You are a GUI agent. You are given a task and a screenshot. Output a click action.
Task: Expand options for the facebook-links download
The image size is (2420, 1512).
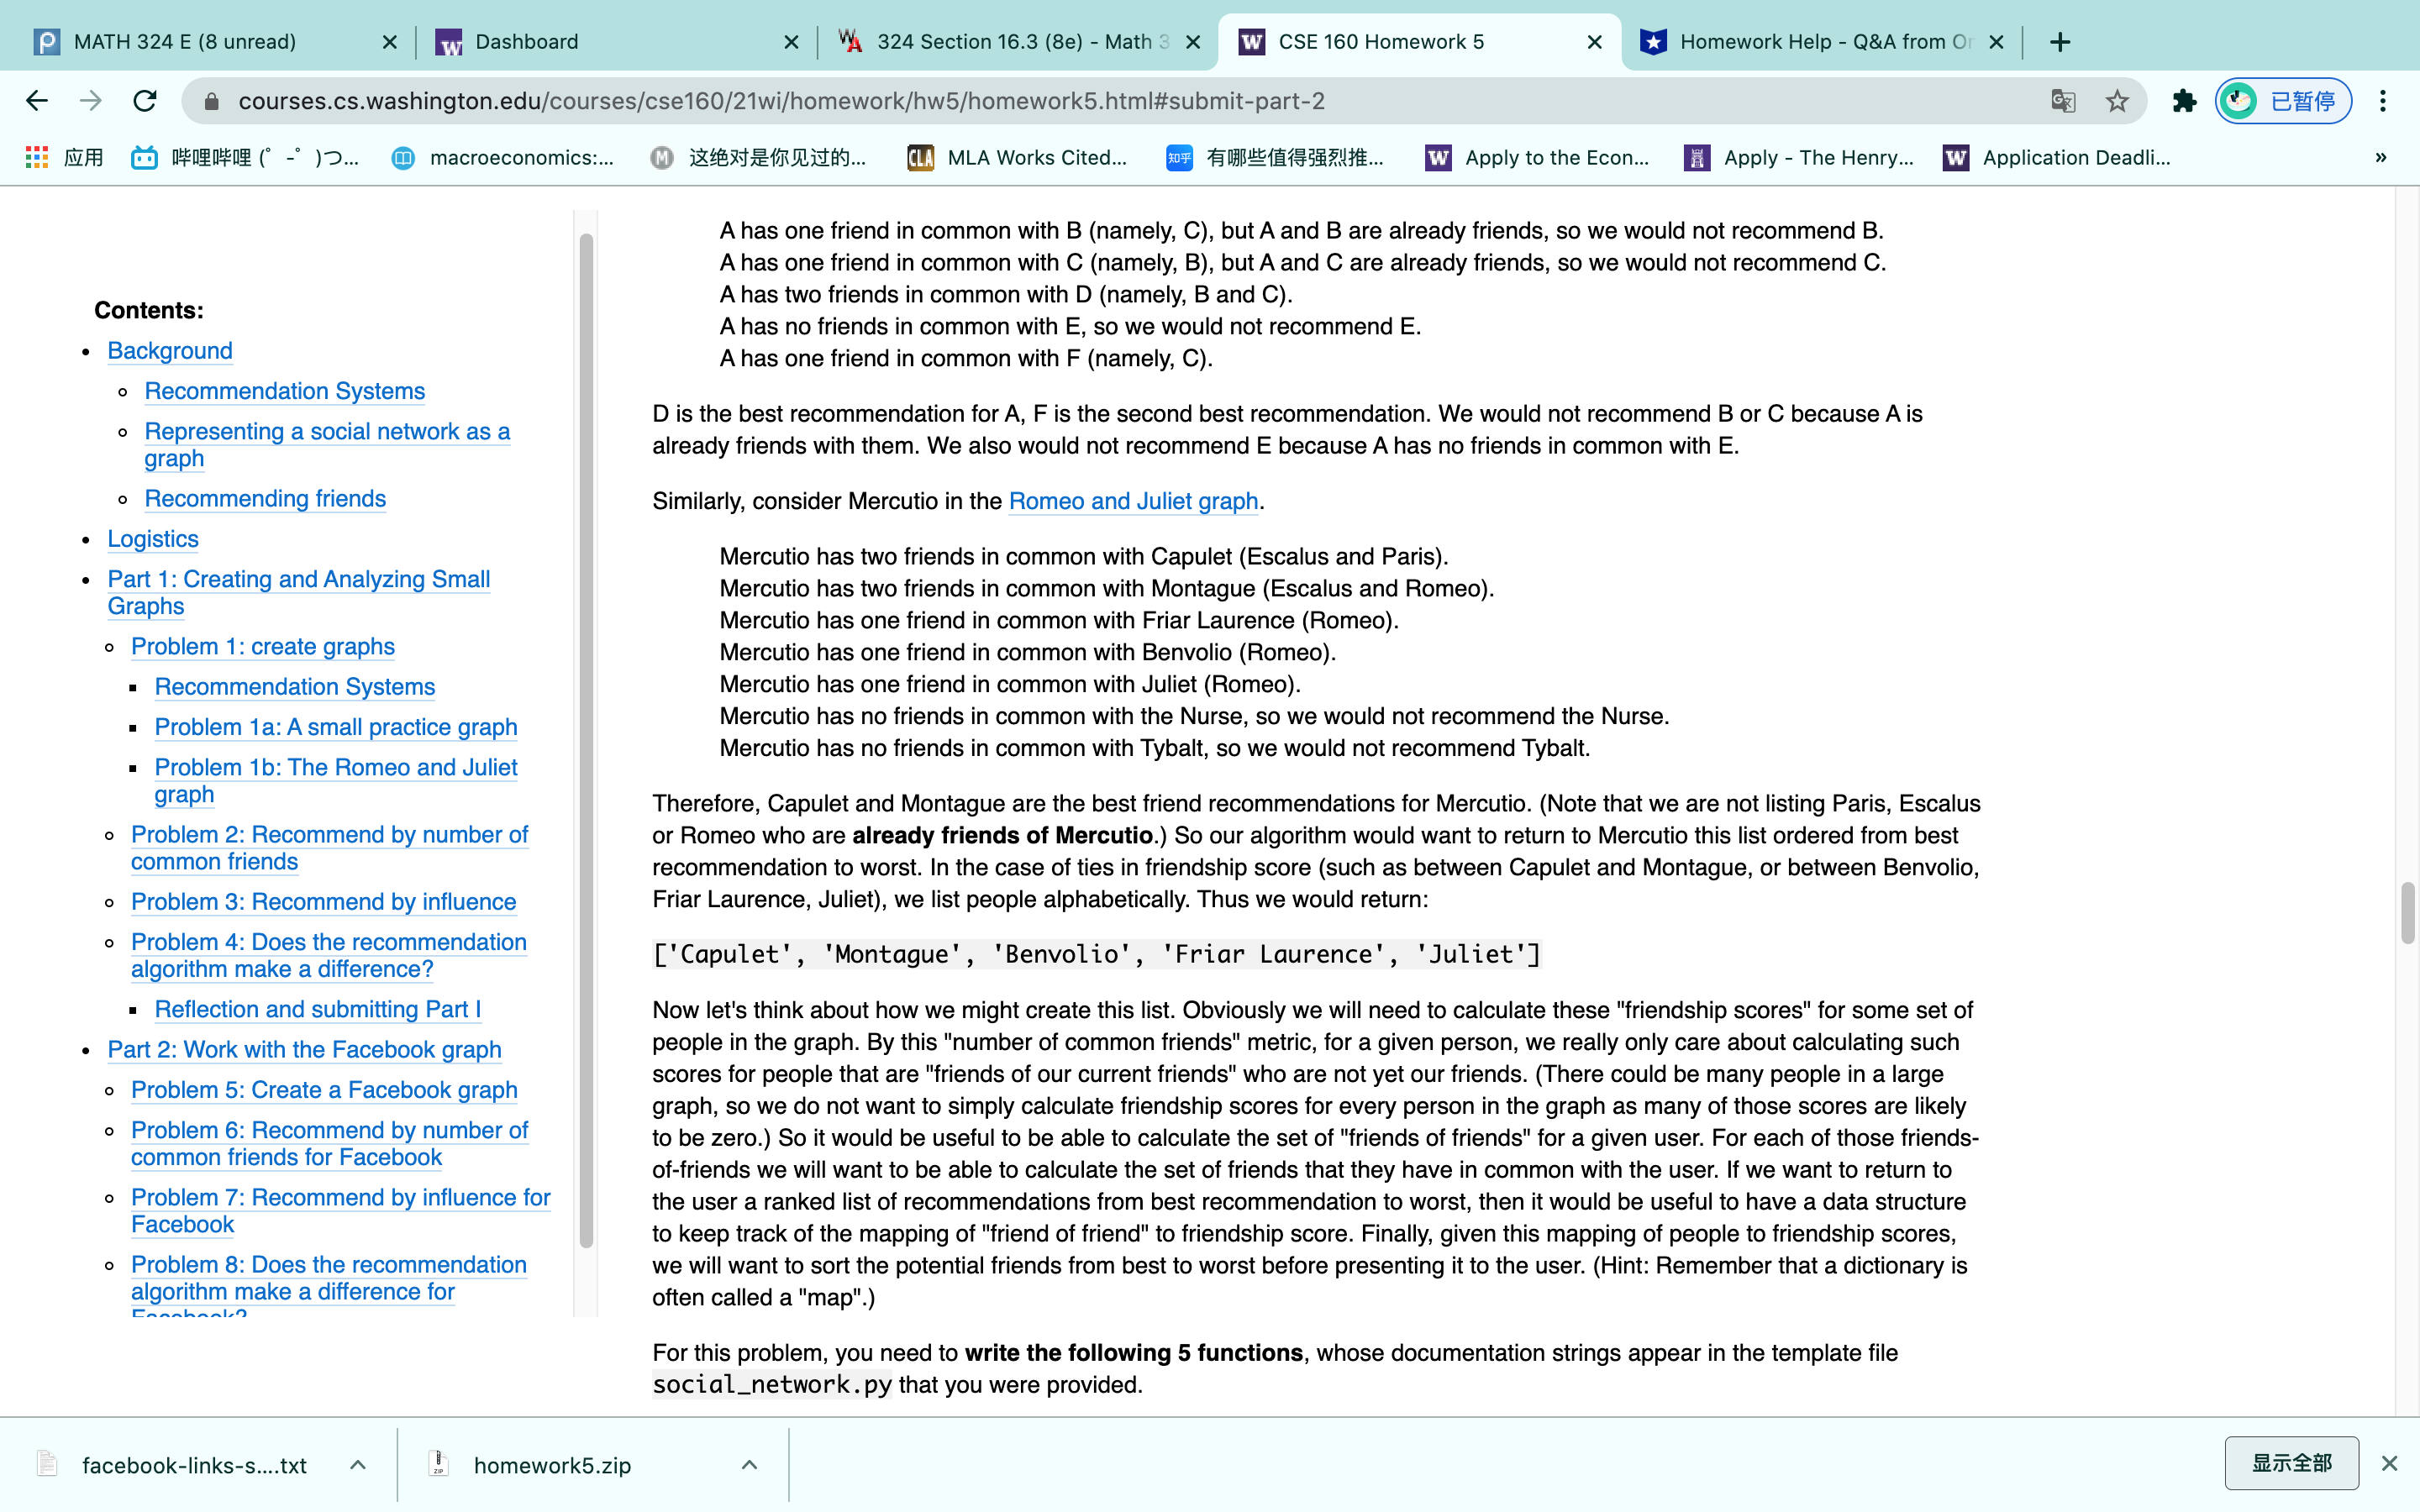tap(358, 1464)
